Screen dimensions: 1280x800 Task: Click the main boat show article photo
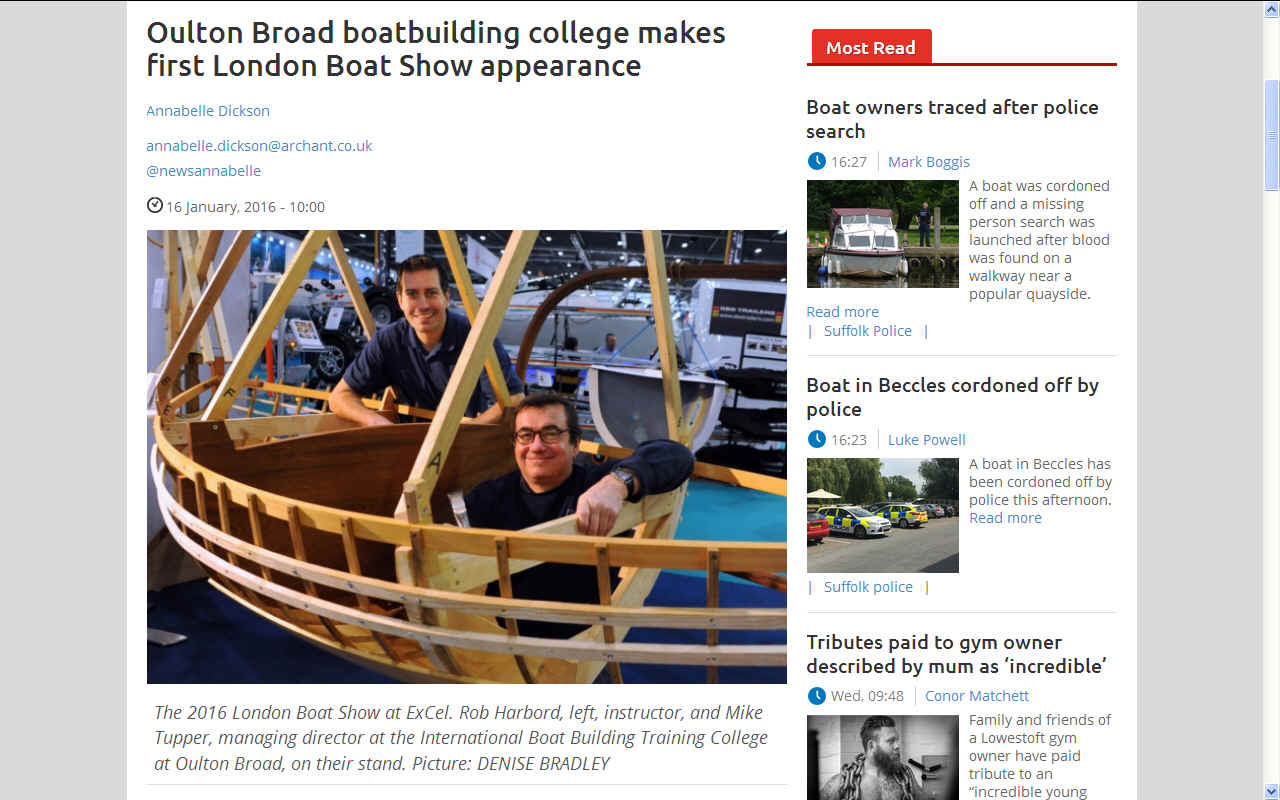coord(467,457)
